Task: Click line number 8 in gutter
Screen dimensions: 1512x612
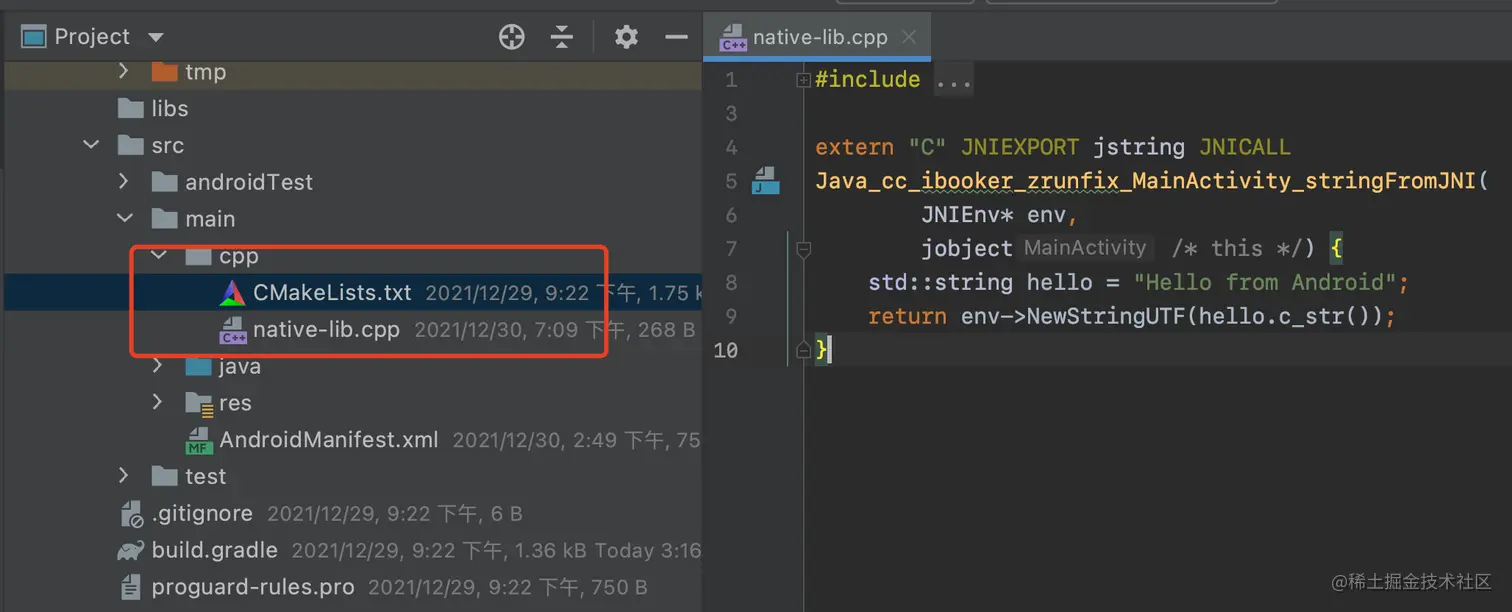Action: click(x=730, y=283)
